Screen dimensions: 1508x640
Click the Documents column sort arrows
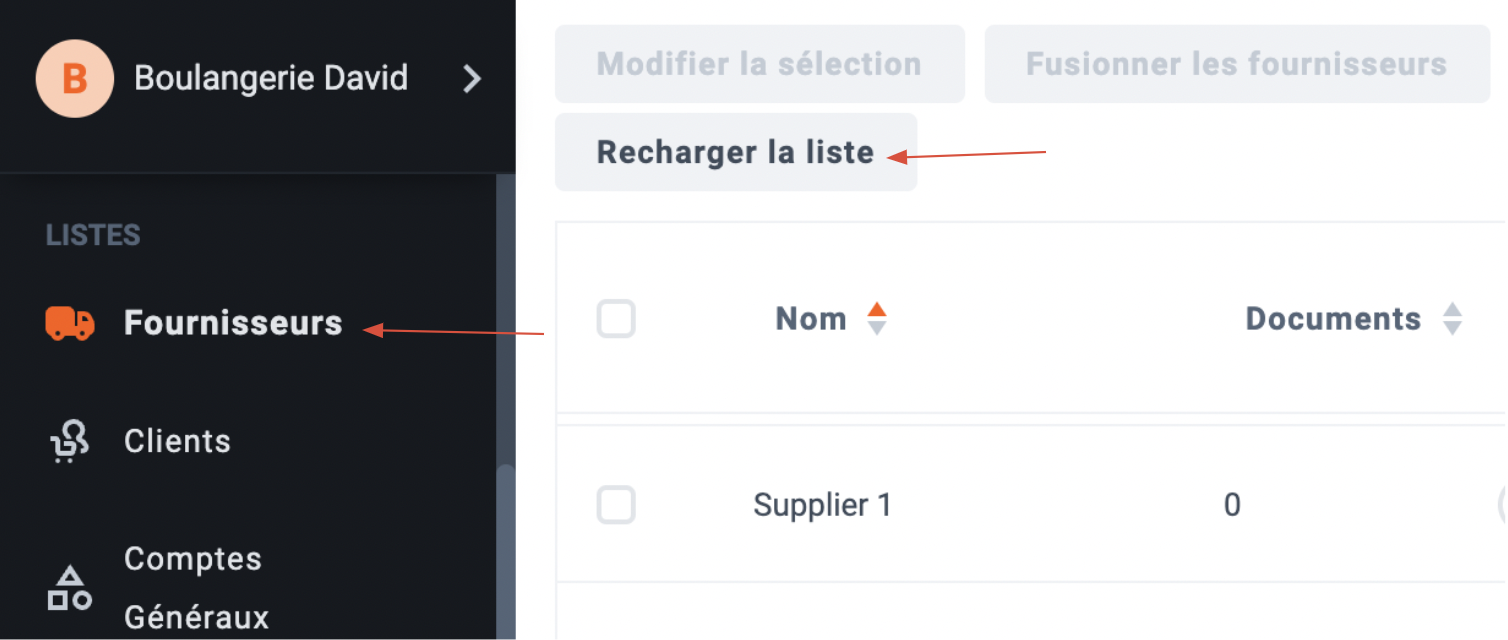tap(1453, 319)
